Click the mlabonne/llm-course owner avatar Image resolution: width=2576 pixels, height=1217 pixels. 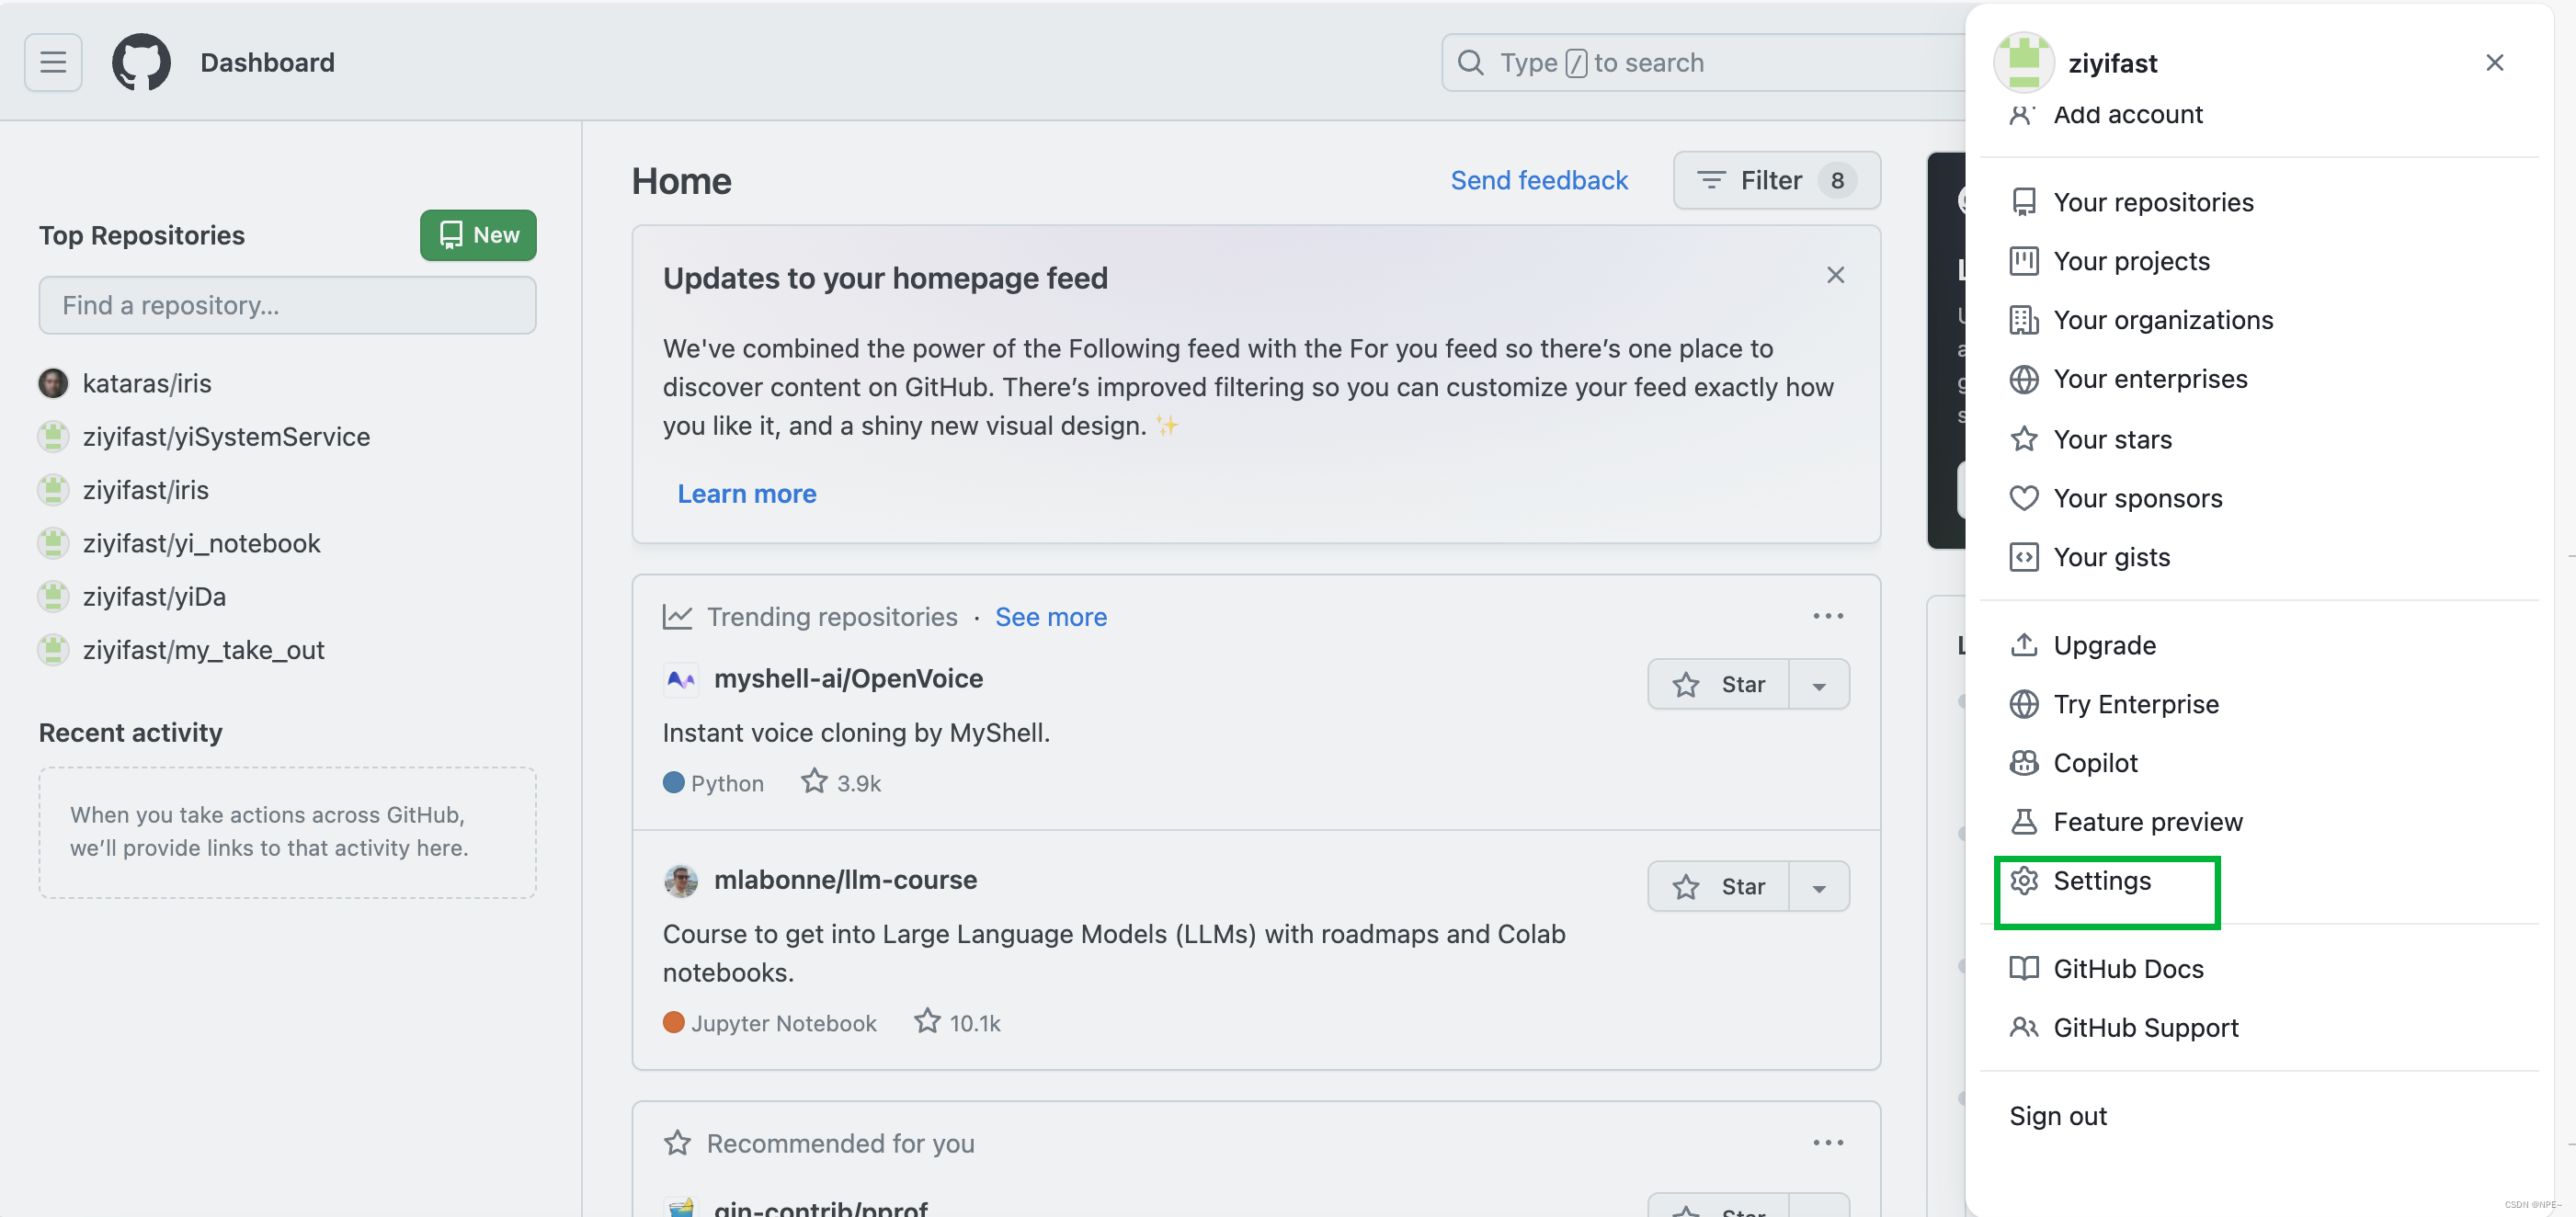pos(681,880)
